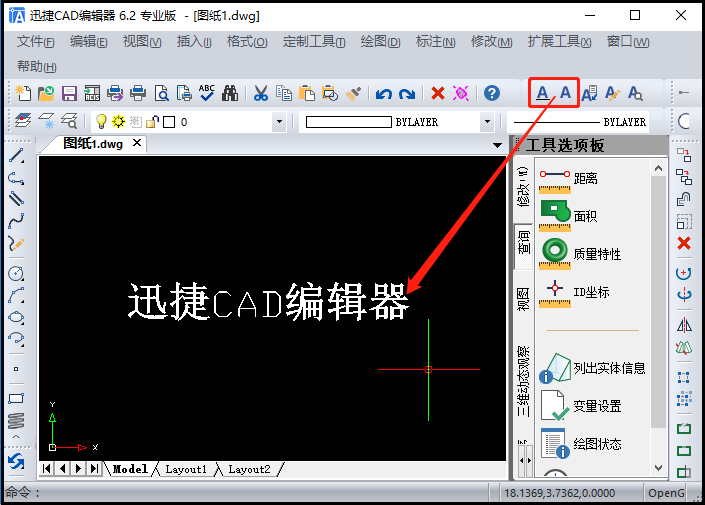Click the Find text icon (A with magnifier)
Image resolution: width=705 pixels, height=505 pixels.
[x=635, y=93]
